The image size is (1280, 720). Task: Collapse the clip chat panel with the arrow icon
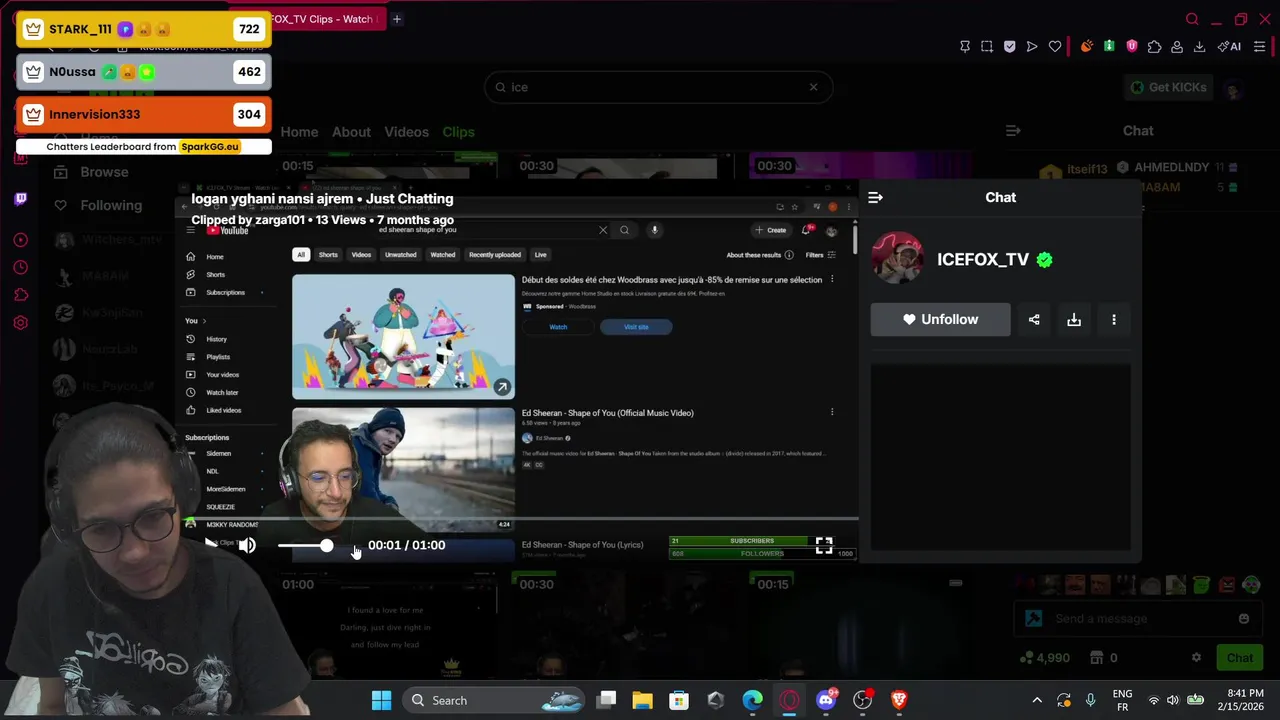(x=875, y=198)
